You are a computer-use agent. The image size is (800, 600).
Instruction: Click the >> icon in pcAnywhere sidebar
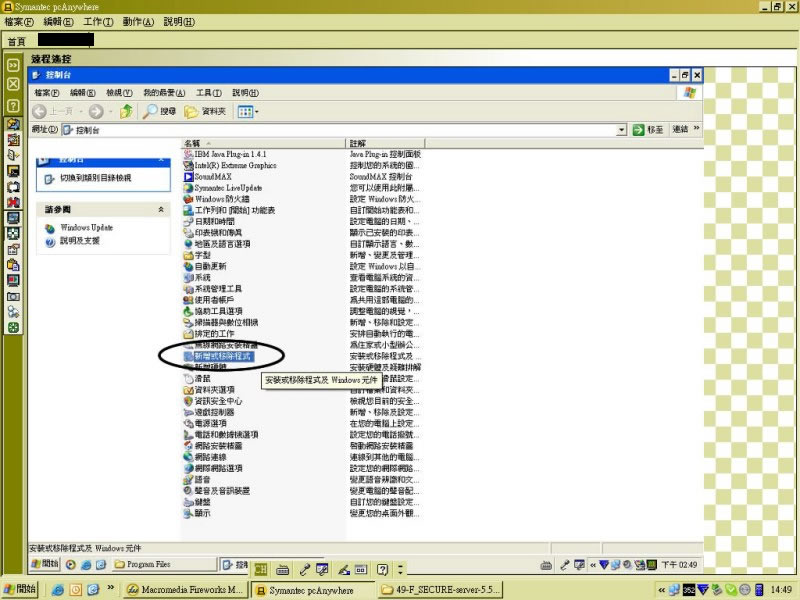click(x=13, y=65)
